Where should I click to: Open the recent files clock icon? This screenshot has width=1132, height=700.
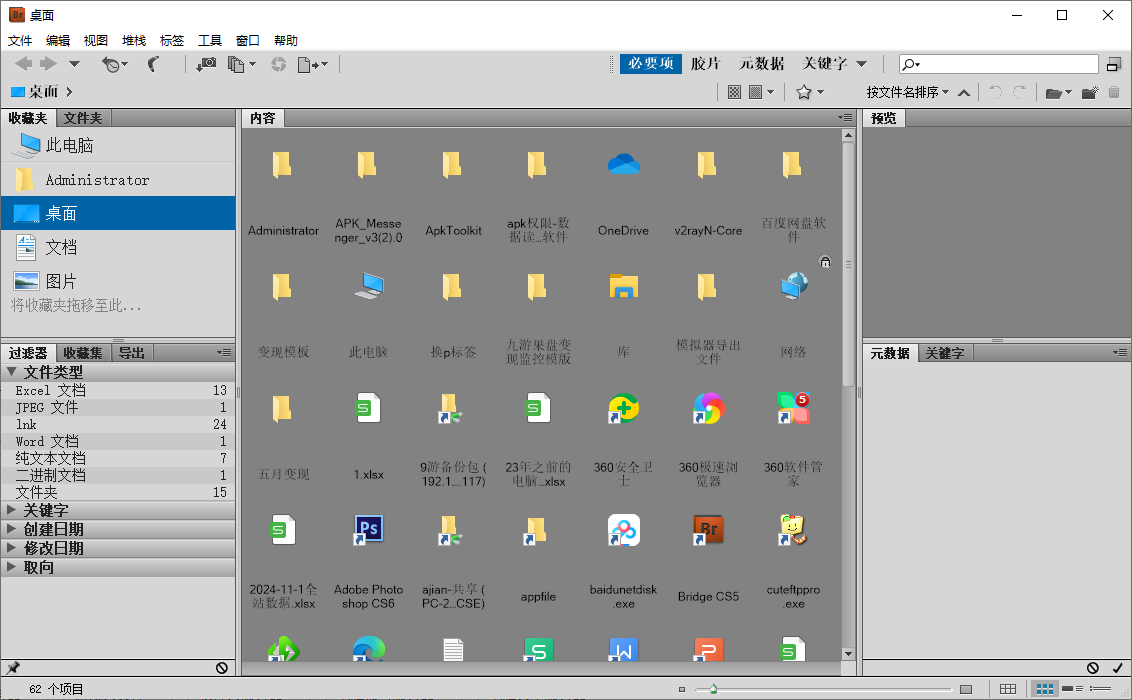pos(113,64)
